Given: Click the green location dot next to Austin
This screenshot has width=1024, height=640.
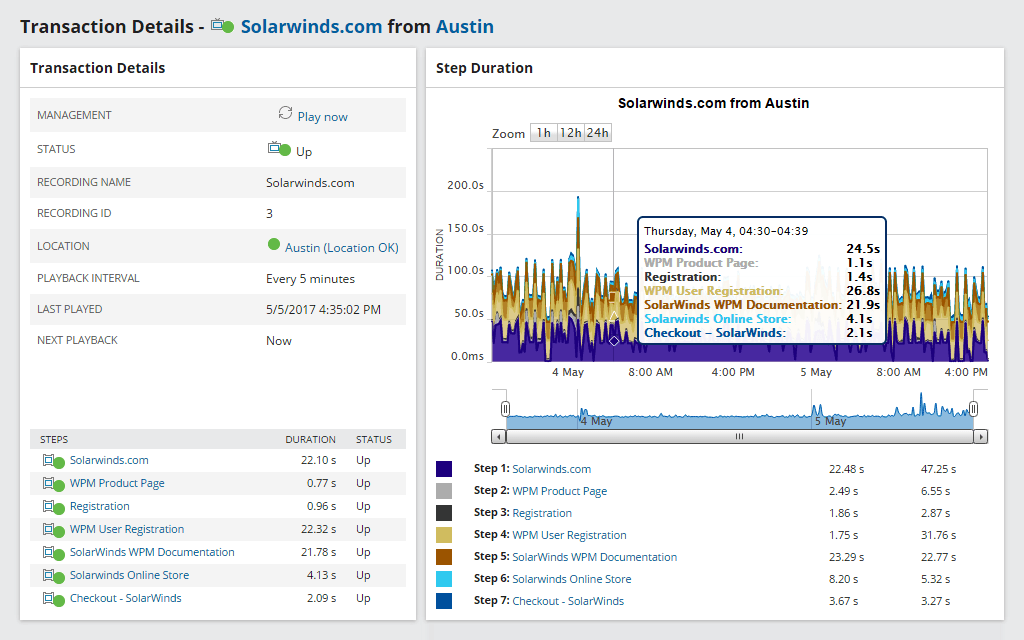Looking at the screenshot, I should [x=275, y=245].
